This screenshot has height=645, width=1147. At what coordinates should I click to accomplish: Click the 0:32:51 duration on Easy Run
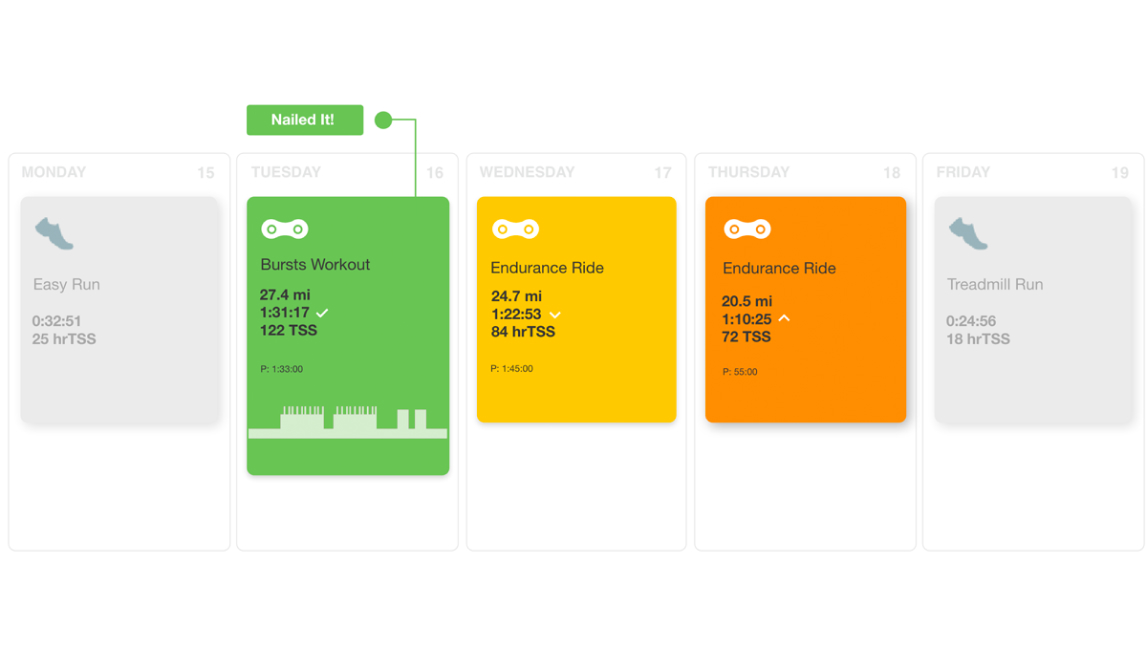[56, 321]
